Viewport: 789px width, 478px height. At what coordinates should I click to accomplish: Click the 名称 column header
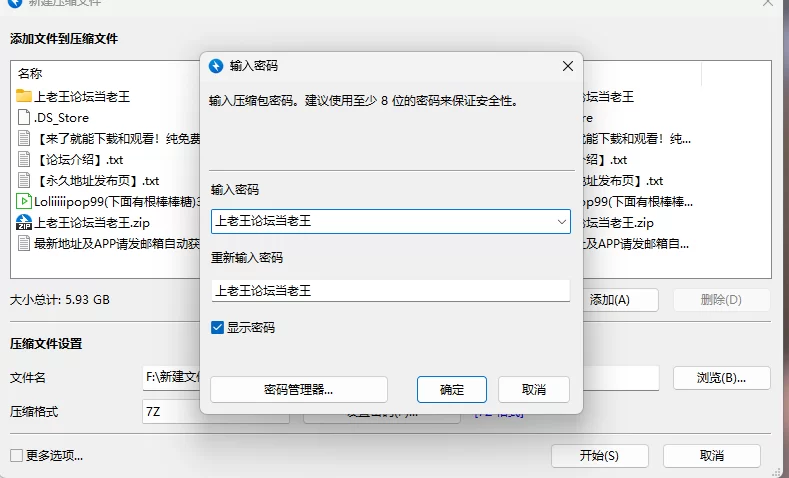tap(30, 73)
